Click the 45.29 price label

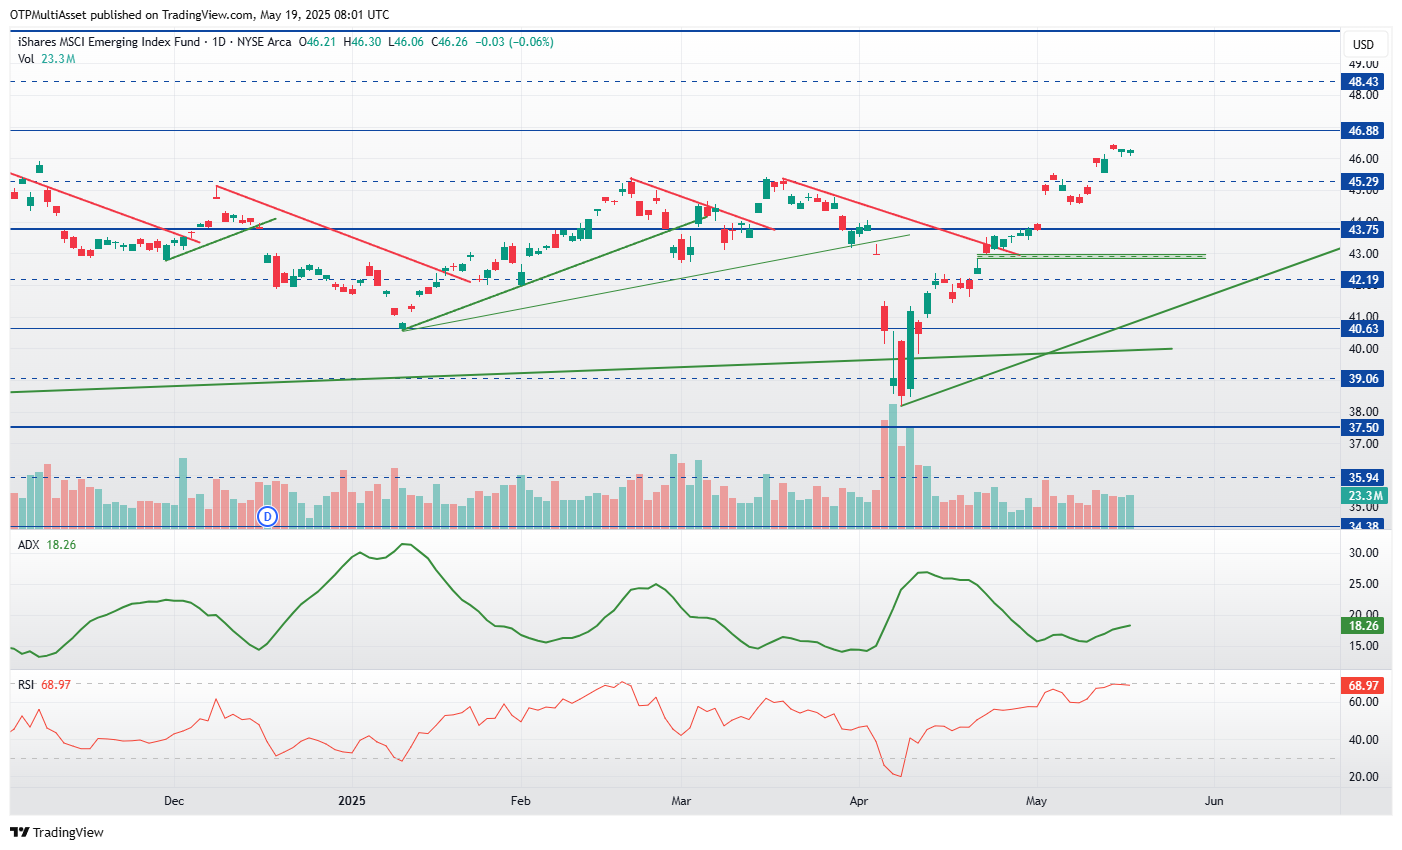pyautogui.click(x=1364, y=182)
